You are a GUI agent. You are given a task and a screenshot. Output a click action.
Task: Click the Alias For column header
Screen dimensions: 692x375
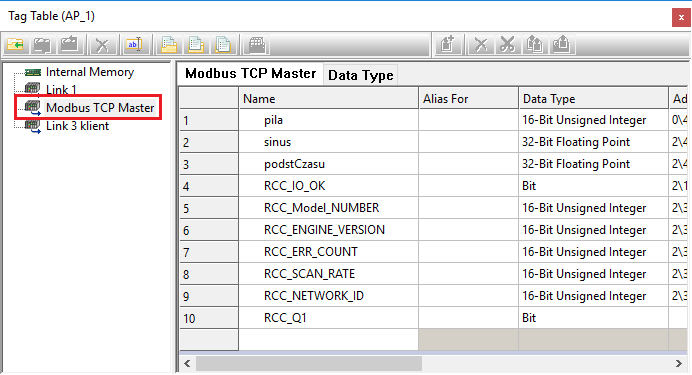coord(468,98)
